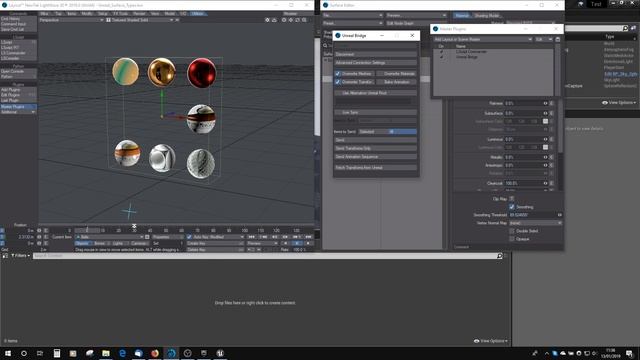Click Disconnect in Unreal Bridge
The image size is (640, 360).
(x=376, y=54)
